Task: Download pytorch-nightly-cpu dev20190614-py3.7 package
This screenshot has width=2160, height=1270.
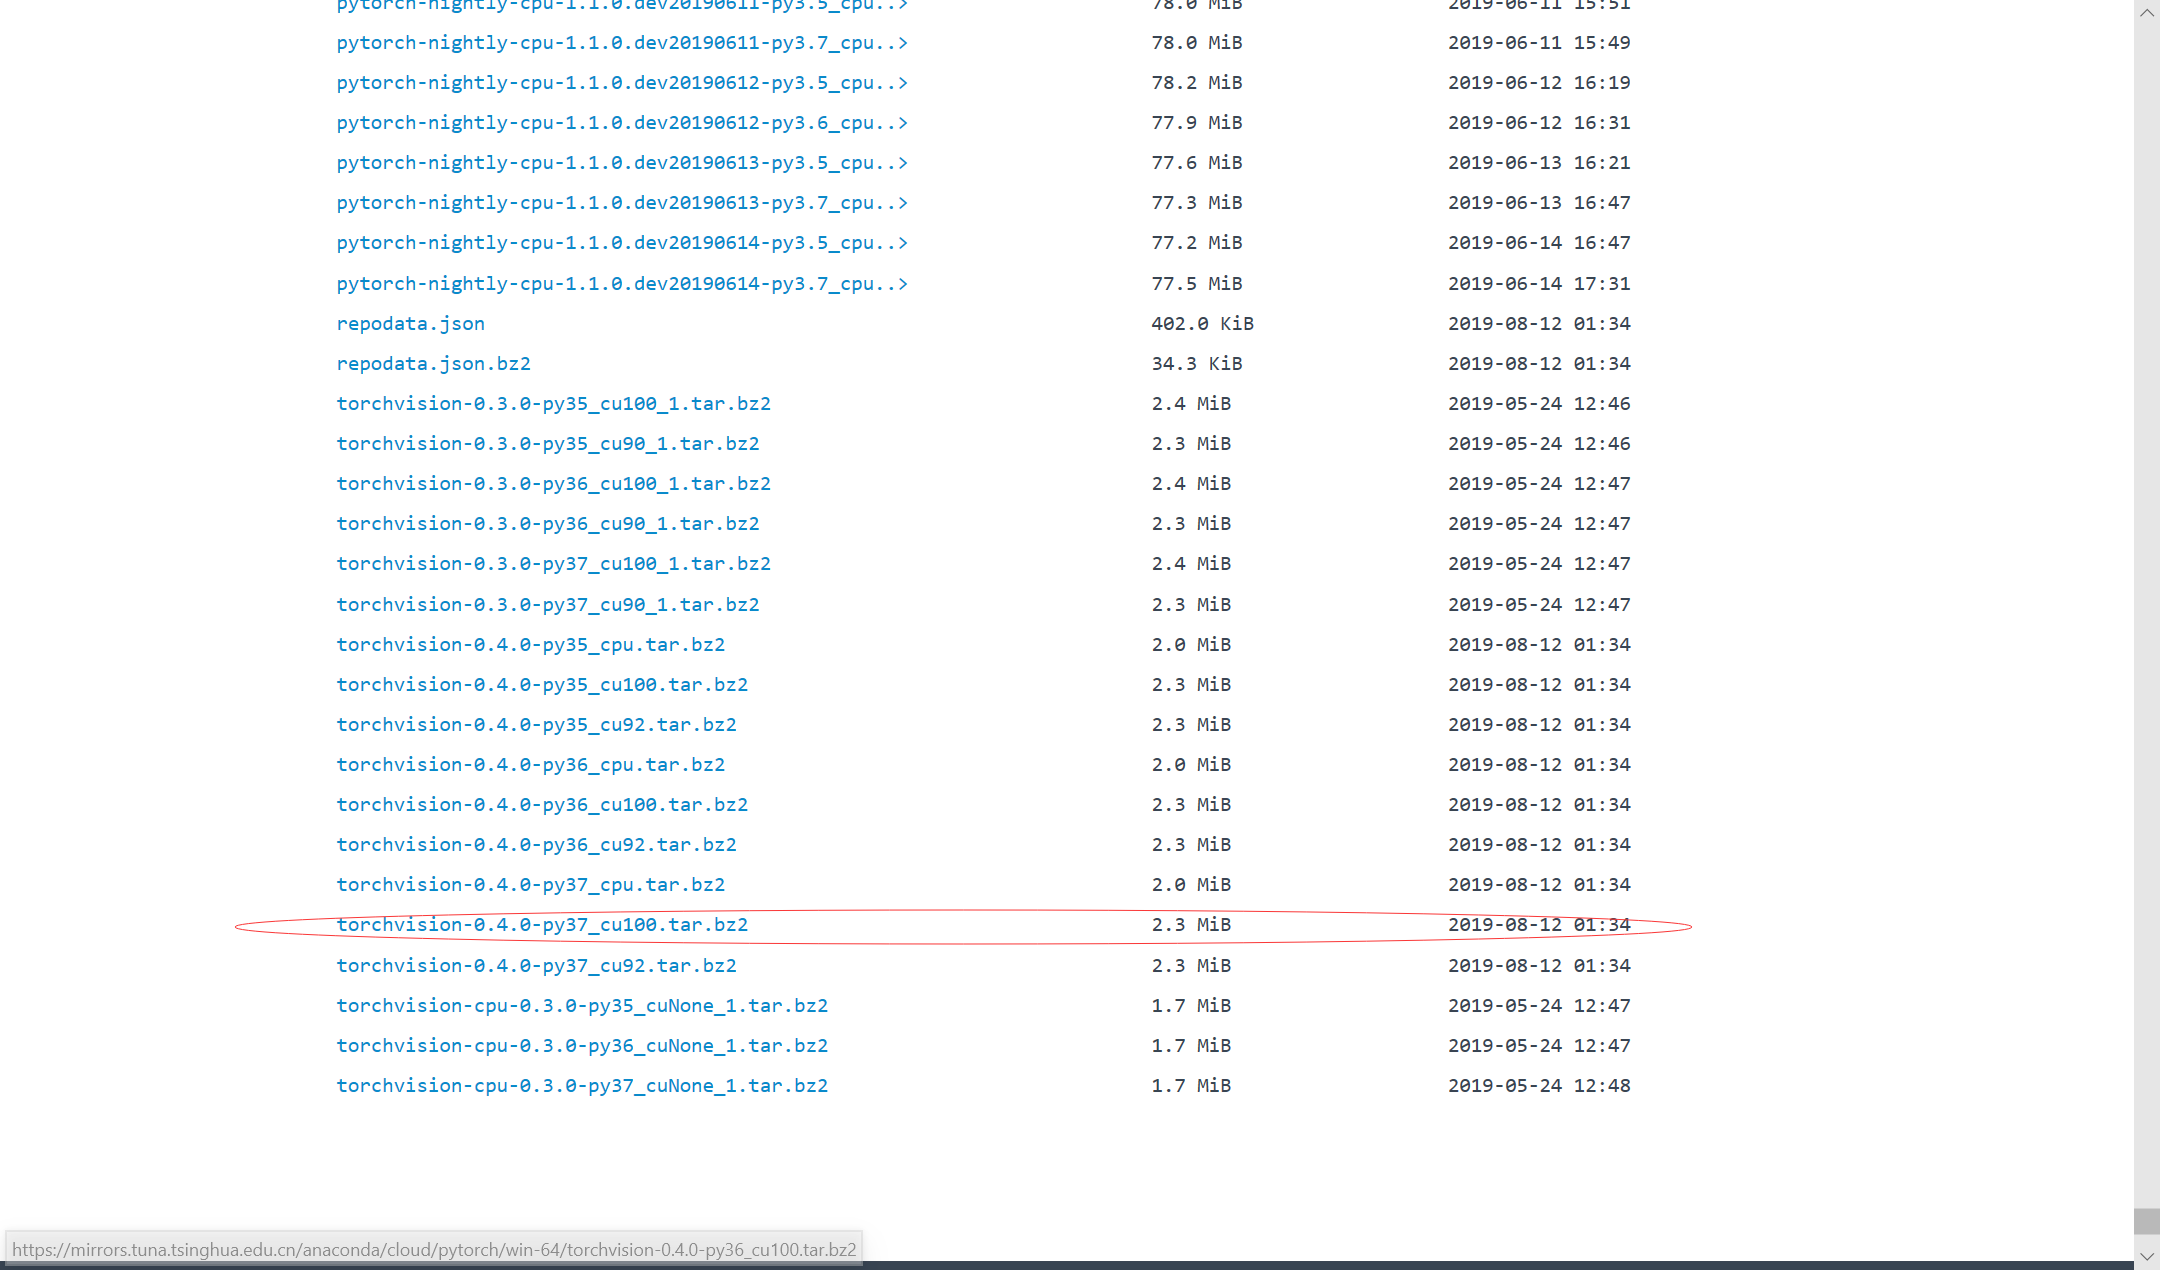Action: [x=621, y=284]
